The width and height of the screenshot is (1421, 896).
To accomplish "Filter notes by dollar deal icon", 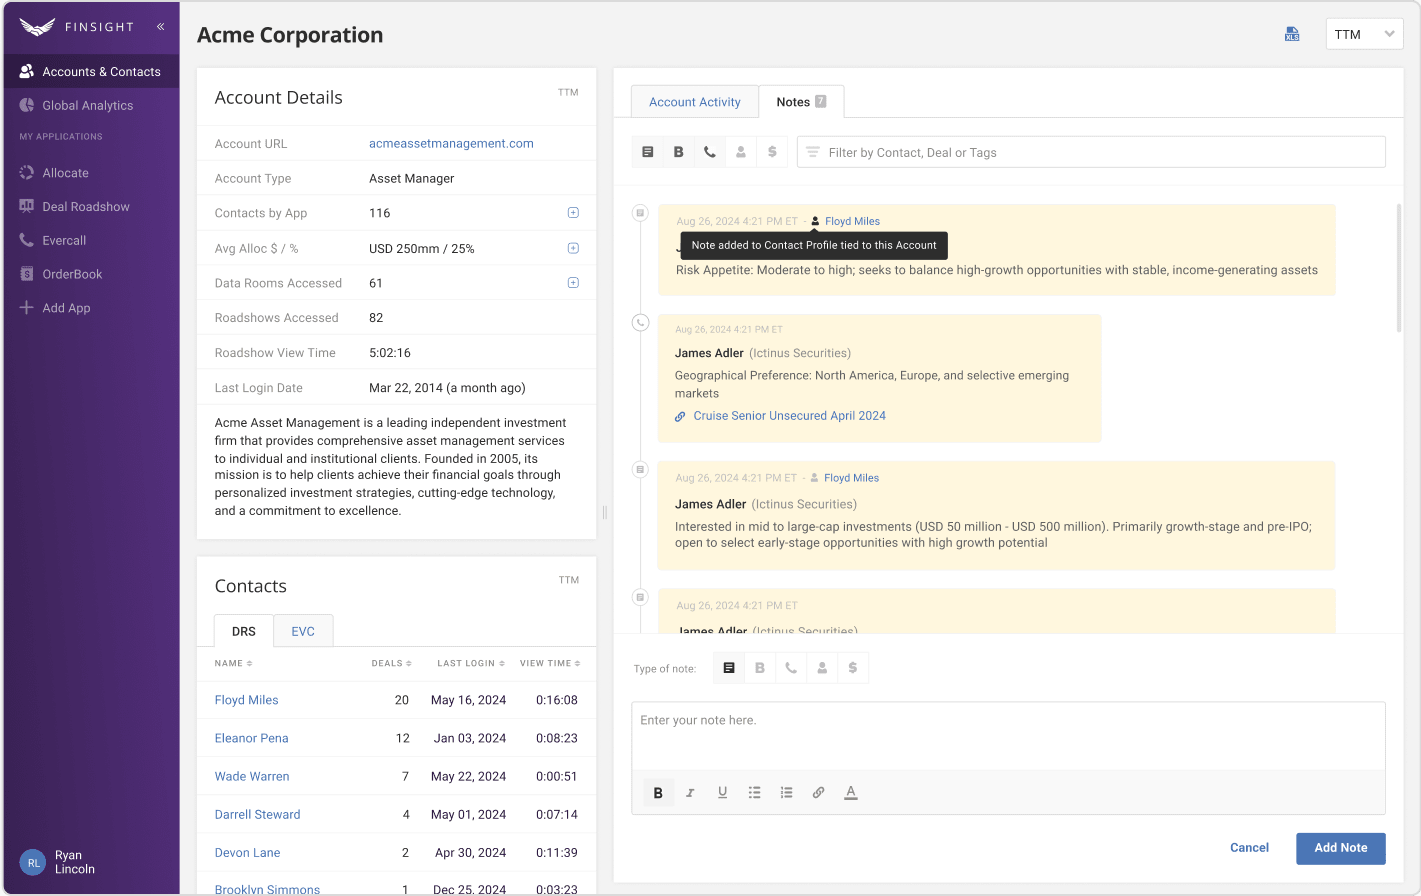I will pos(772,152).
